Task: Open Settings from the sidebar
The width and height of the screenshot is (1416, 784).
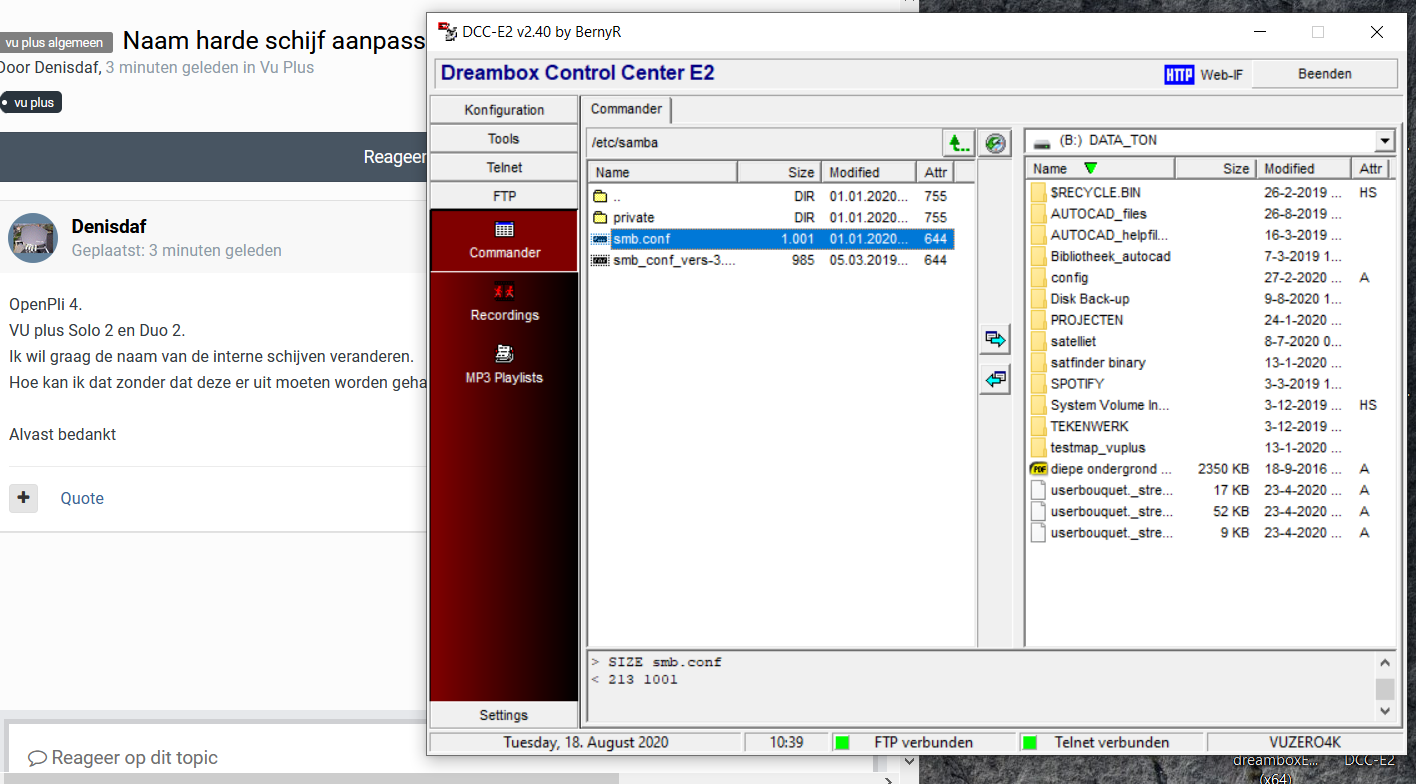Action: pyautogui.click(x=504, y=714)
